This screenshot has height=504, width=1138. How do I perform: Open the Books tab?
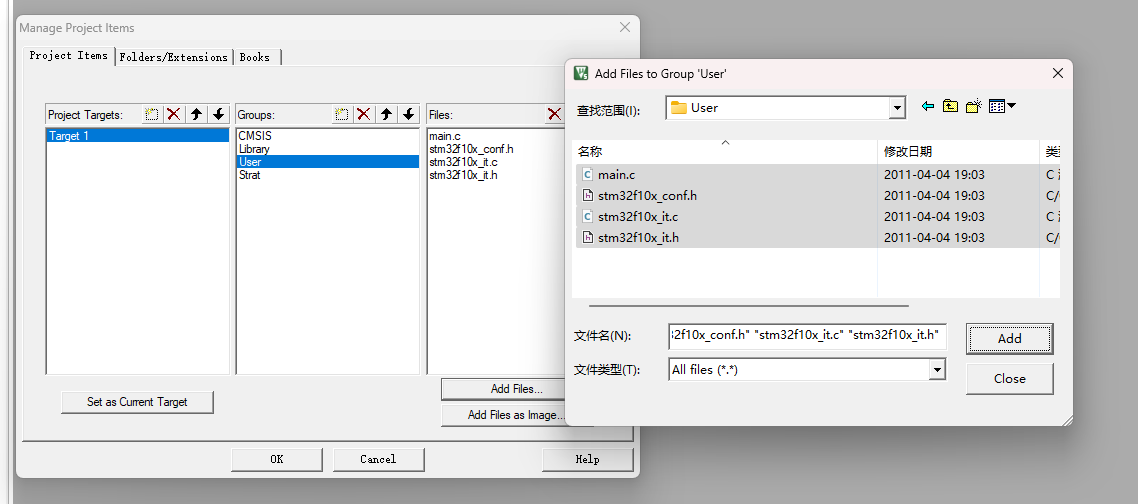pos(255,57)
